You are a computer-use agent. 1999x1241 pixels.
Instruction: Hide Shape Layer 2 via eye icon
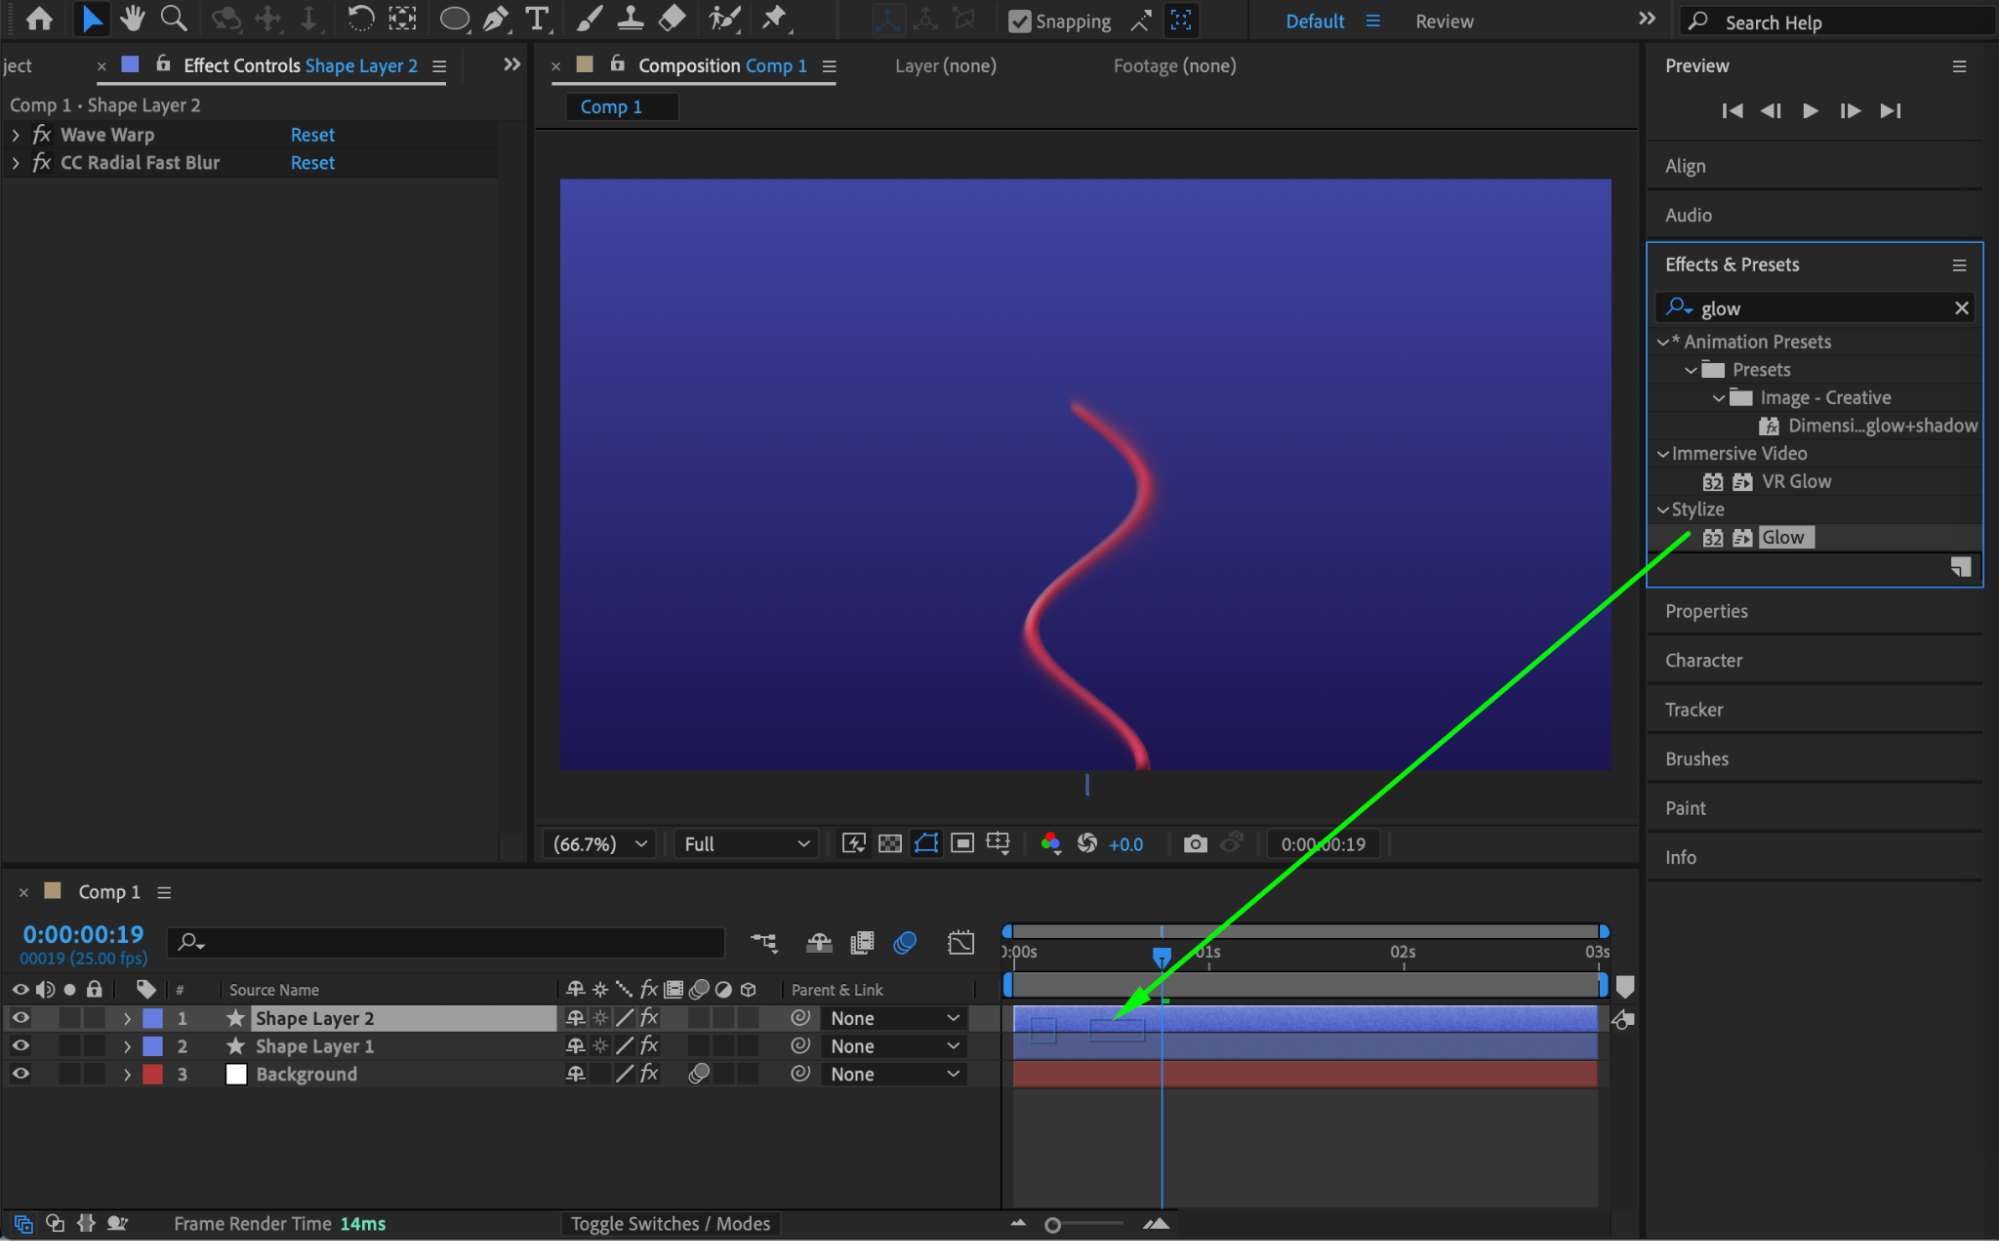(20, 1018)
